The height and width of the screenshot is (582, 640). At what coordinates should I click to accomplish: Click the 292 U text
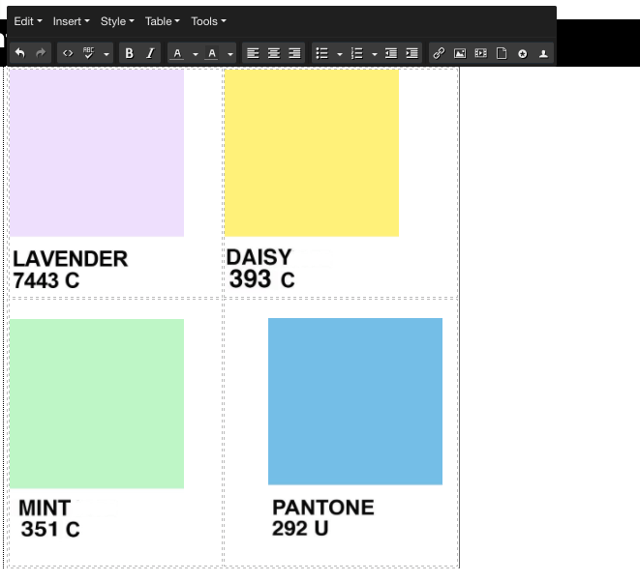point(300,529)
